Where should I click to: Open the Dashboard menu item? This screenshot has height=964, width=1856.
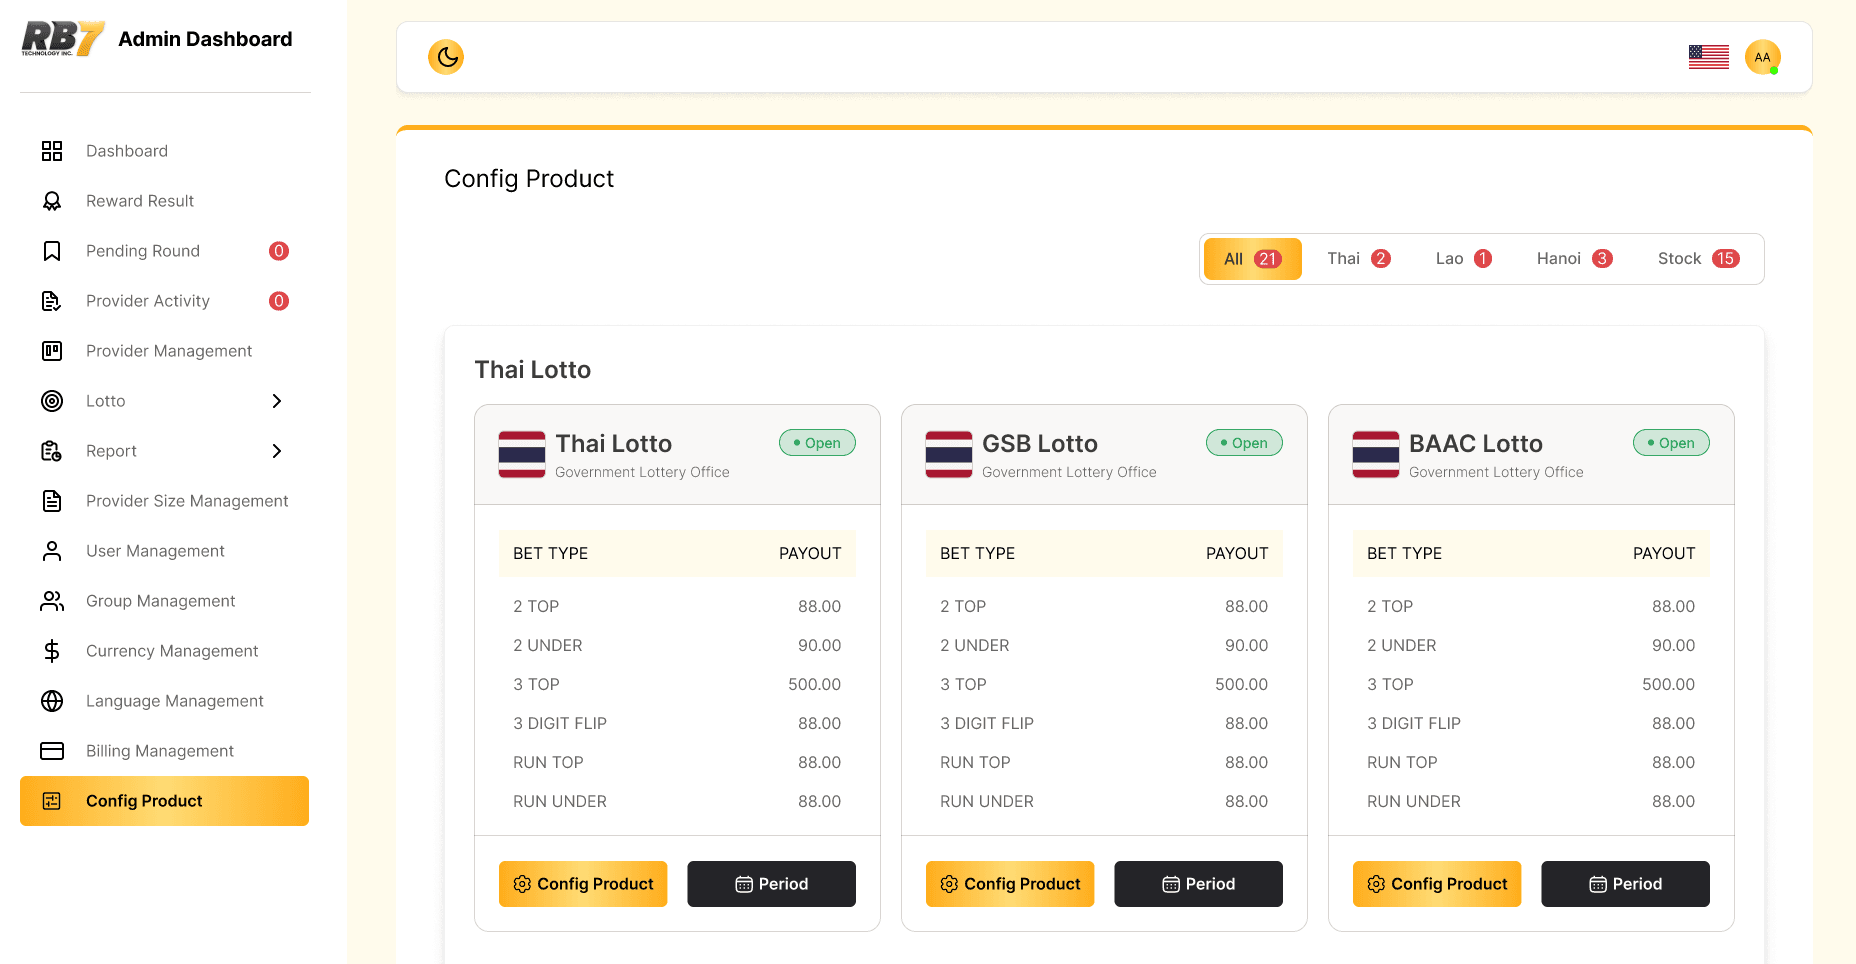pyautogui.click(x=164, y=151)
